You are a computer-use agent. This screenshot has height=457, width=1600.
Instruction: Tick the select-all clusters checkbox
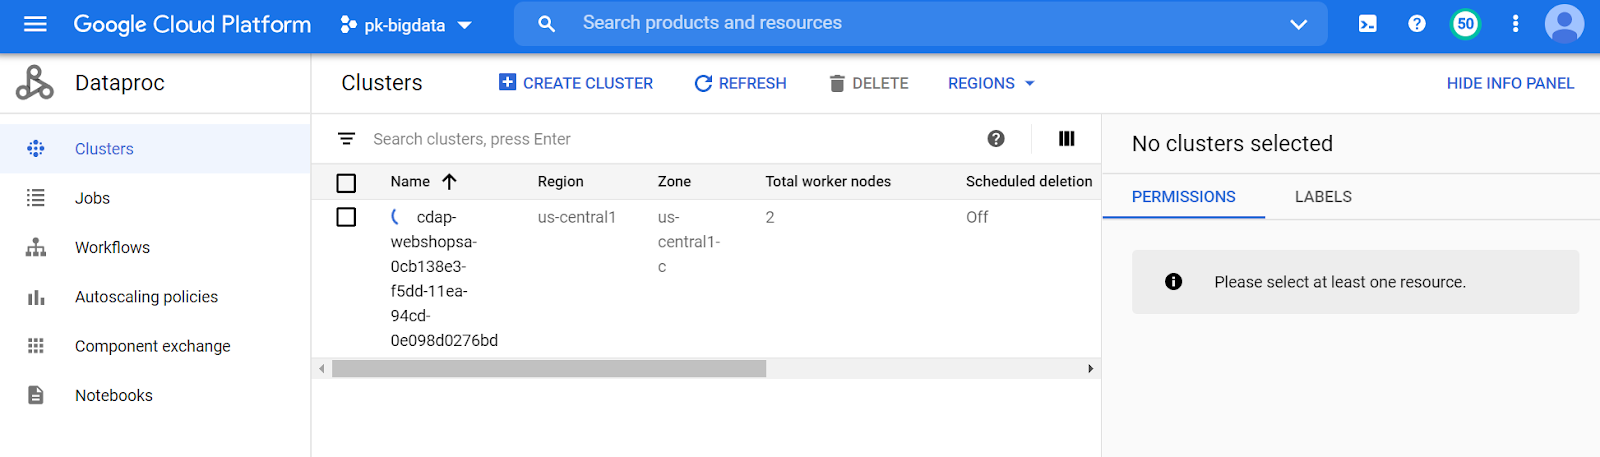(x=346, y=183)
